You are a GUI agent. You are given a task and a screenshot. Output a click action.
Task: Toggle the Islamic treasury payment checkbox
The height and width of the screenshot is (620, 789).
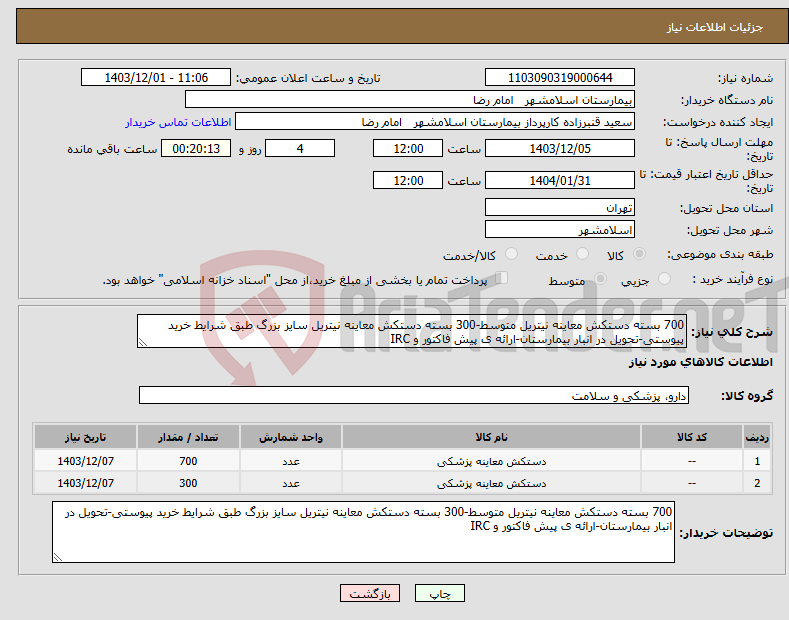[x=501, y=278]
